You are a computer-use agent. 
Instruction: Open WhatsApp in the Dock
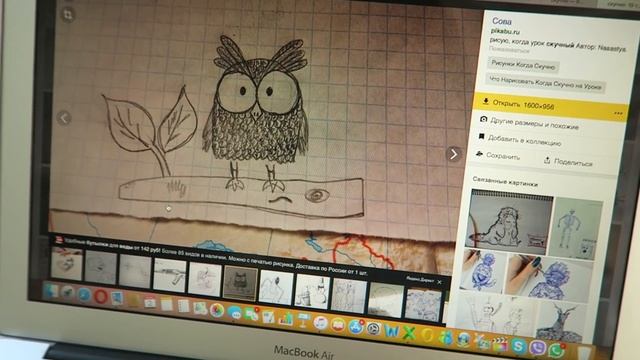click(557, 350)
